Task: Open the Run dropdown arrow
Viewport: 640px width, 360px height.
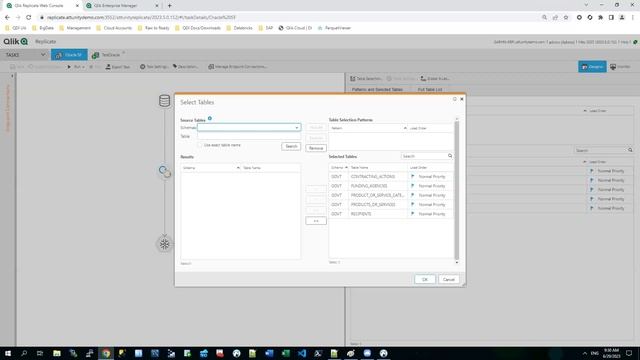Action: pyautogui.click(x=83, y=67)
